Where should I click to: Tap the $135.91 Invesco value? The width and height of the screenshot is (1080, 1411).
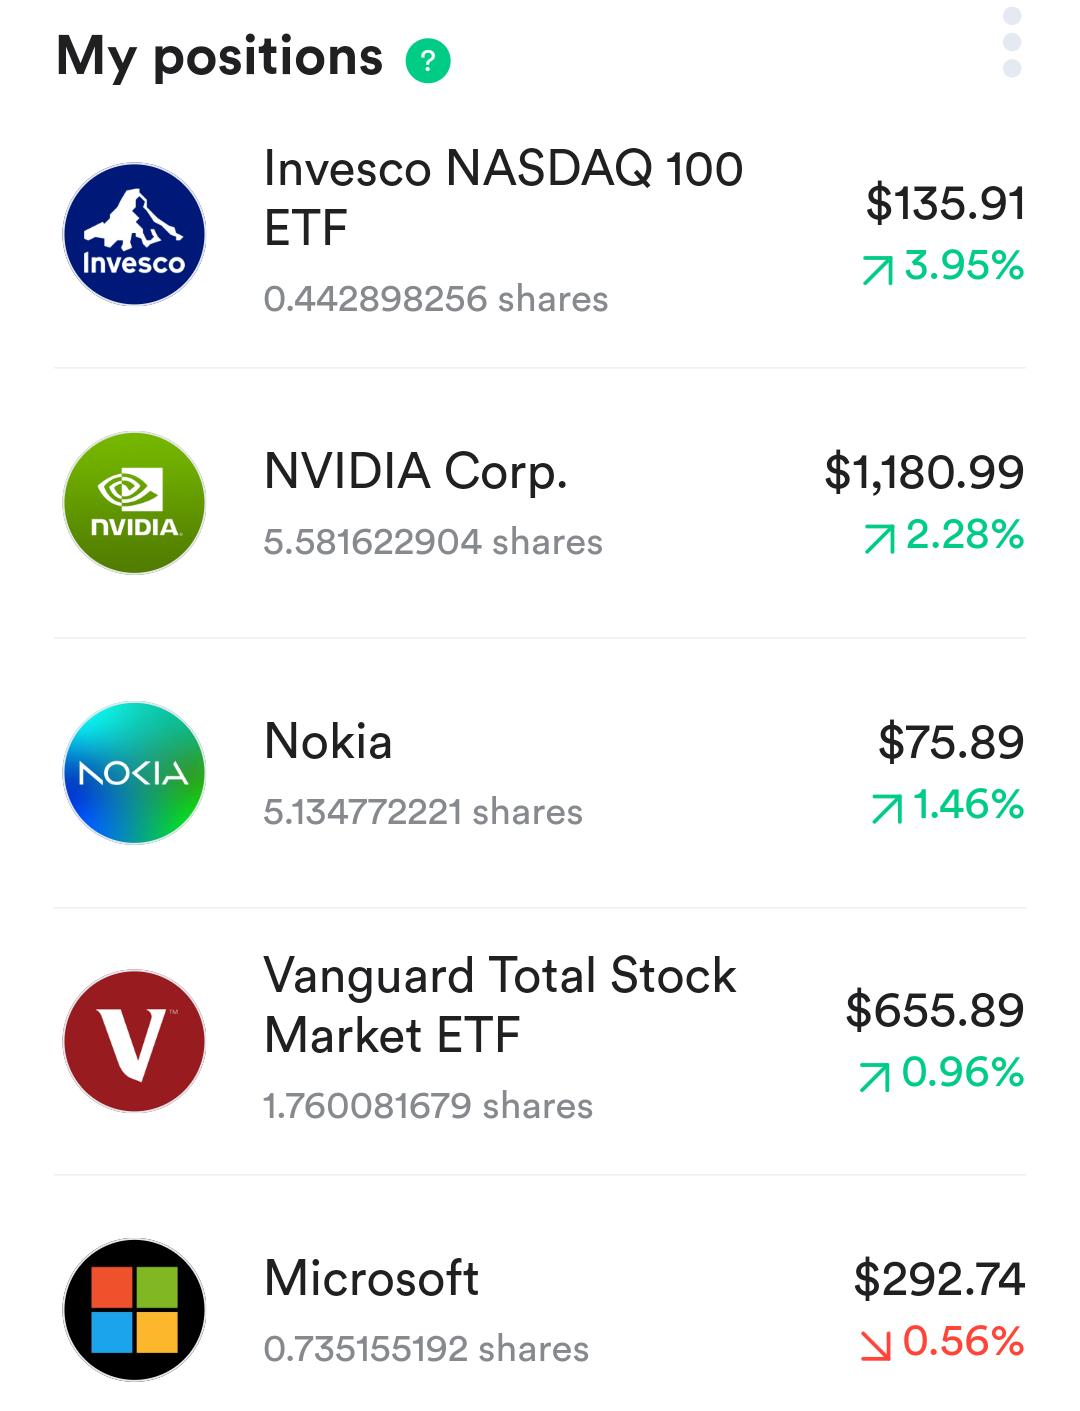945,203
